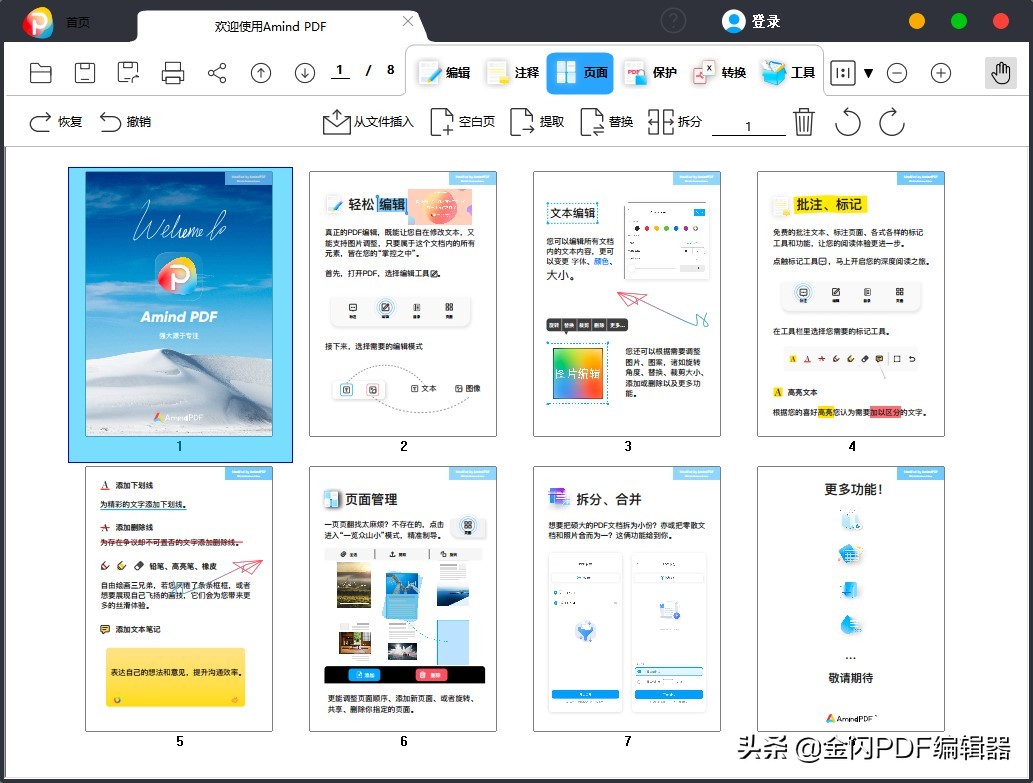Click the 撤销 undo button

tap(125, 122)
